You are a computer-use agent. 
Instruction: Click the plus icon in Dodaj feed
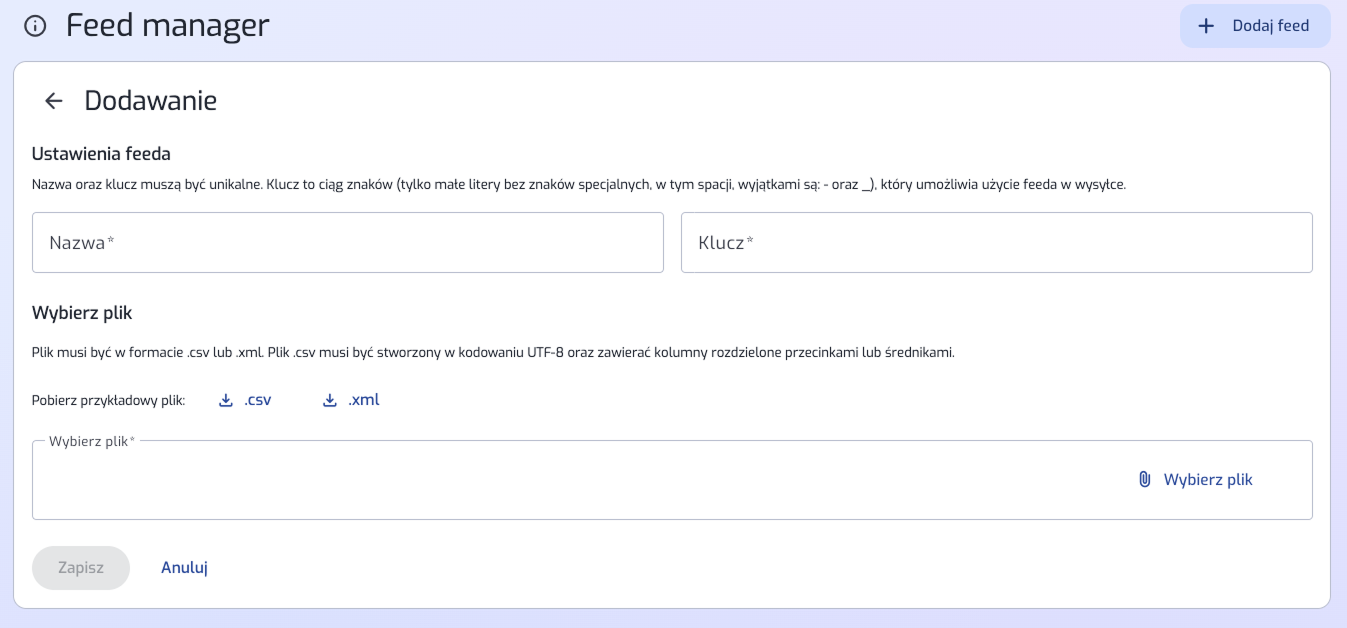1206,26
